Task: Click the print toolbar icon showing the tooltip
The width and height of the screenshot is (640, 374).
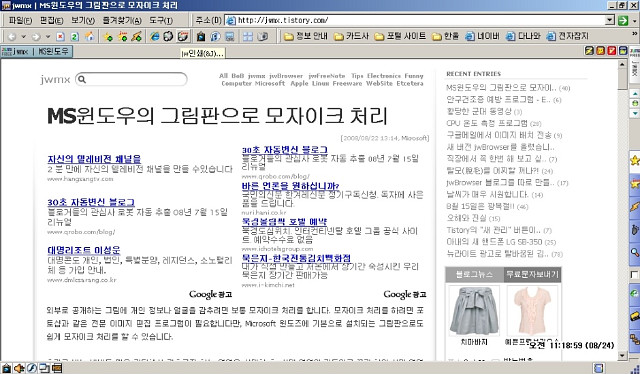Action: (183, 36)
